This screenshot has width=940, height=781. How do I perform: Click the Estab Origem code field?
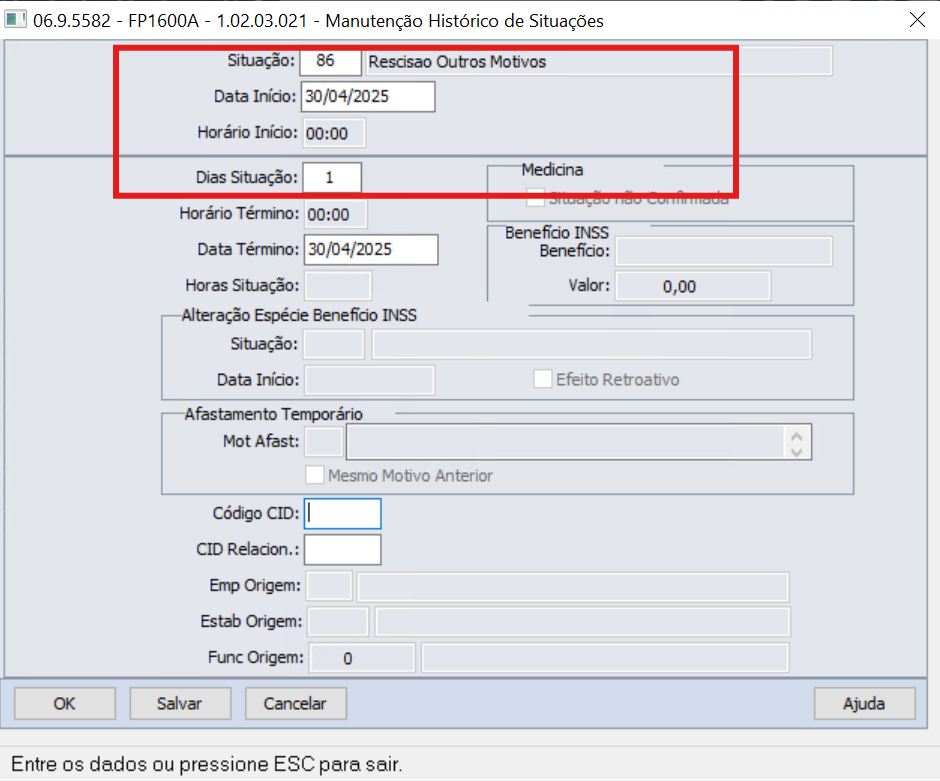(x=338, y=622)
